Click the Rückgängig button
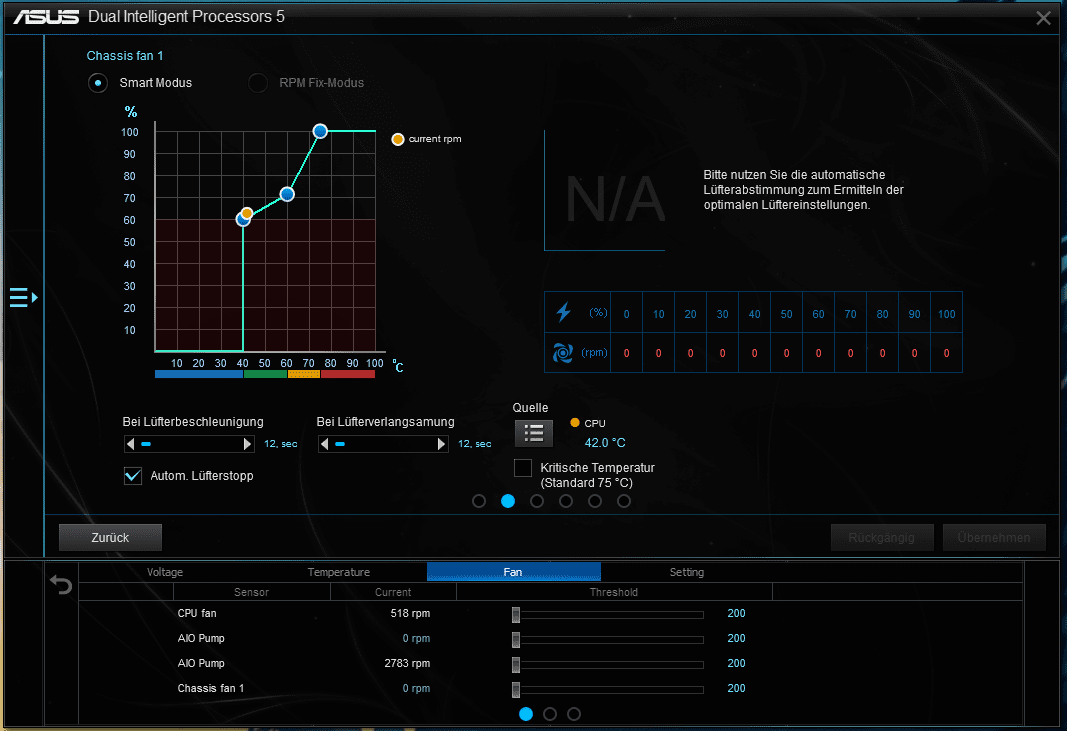This screenshot has height=731, width=1067. coord(882,538)
